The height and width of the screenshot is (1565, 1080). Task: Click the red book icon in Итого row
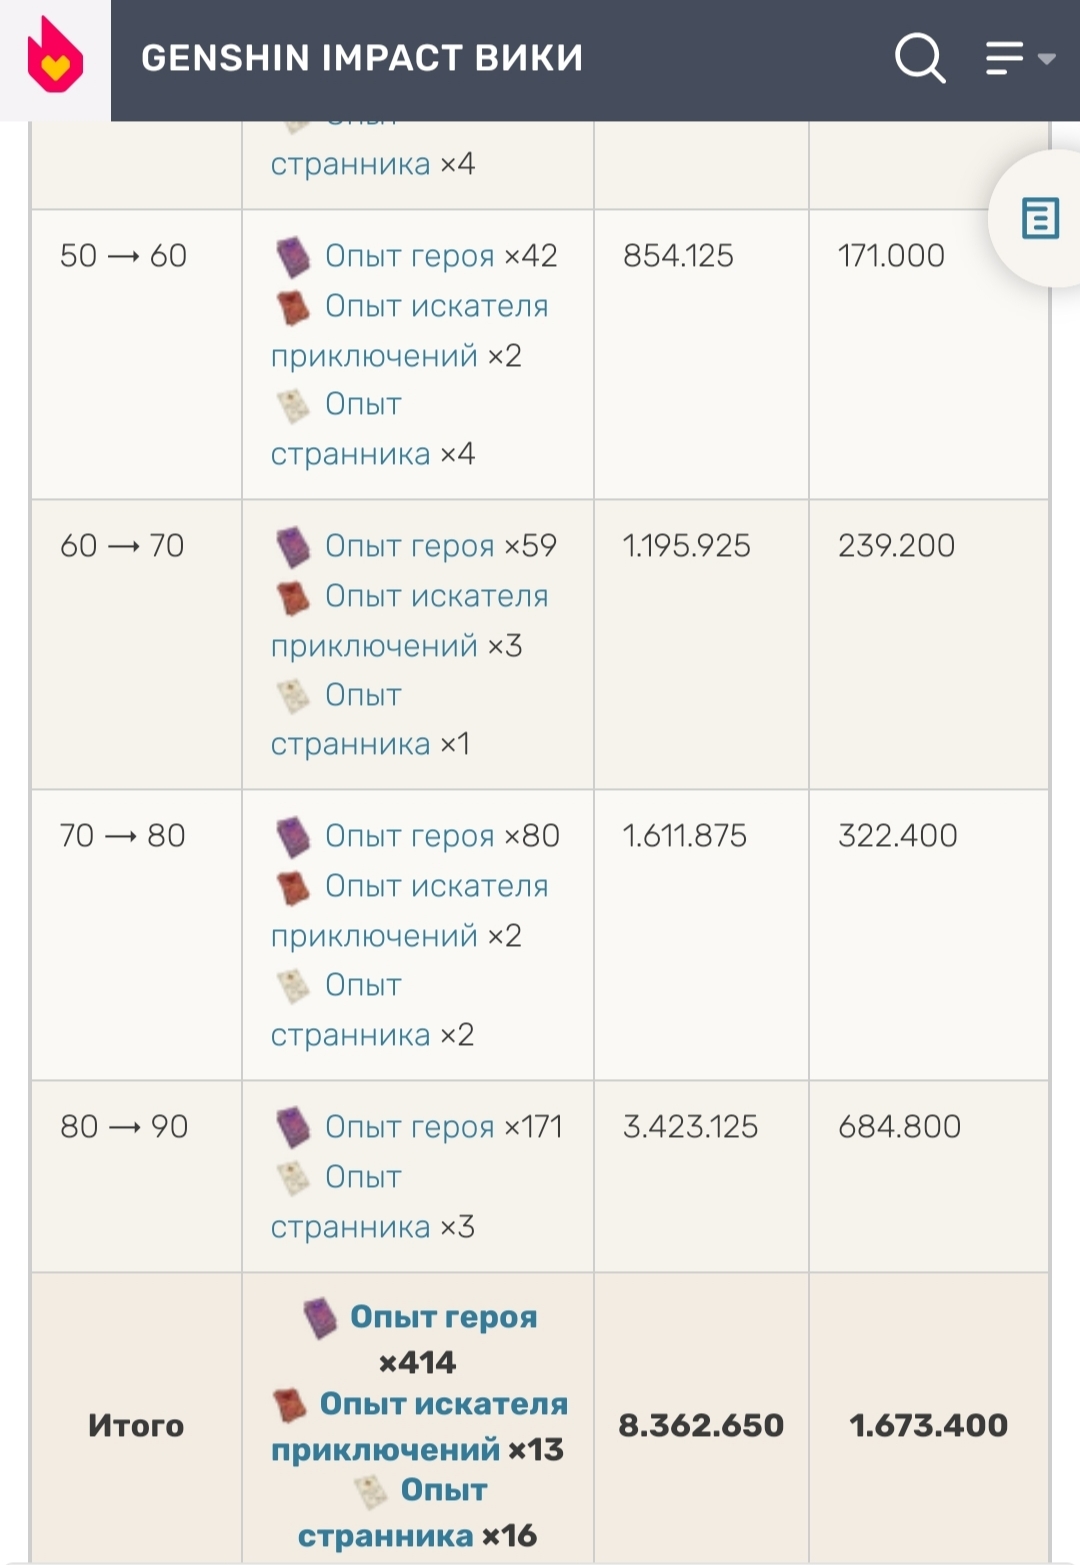pyautogui.click(x=289, y=1405)
